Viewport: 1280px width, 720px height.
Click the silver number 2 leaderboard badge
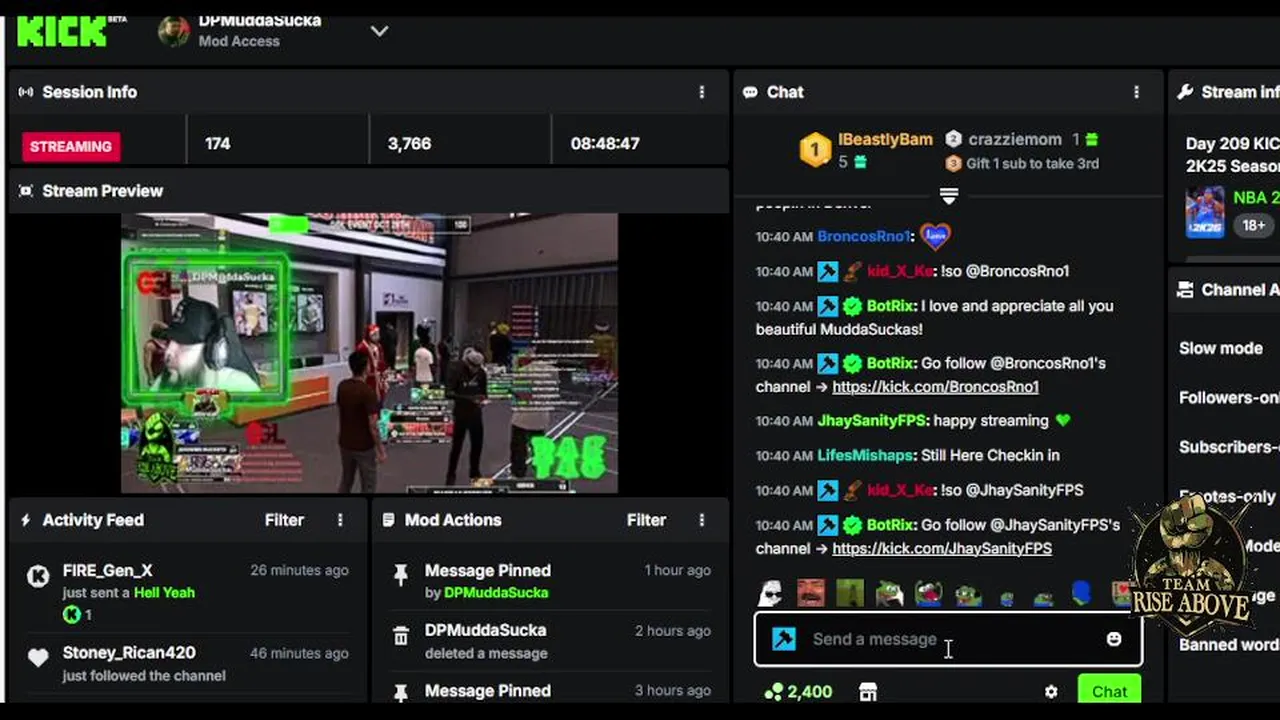click(x=953, y=139)
